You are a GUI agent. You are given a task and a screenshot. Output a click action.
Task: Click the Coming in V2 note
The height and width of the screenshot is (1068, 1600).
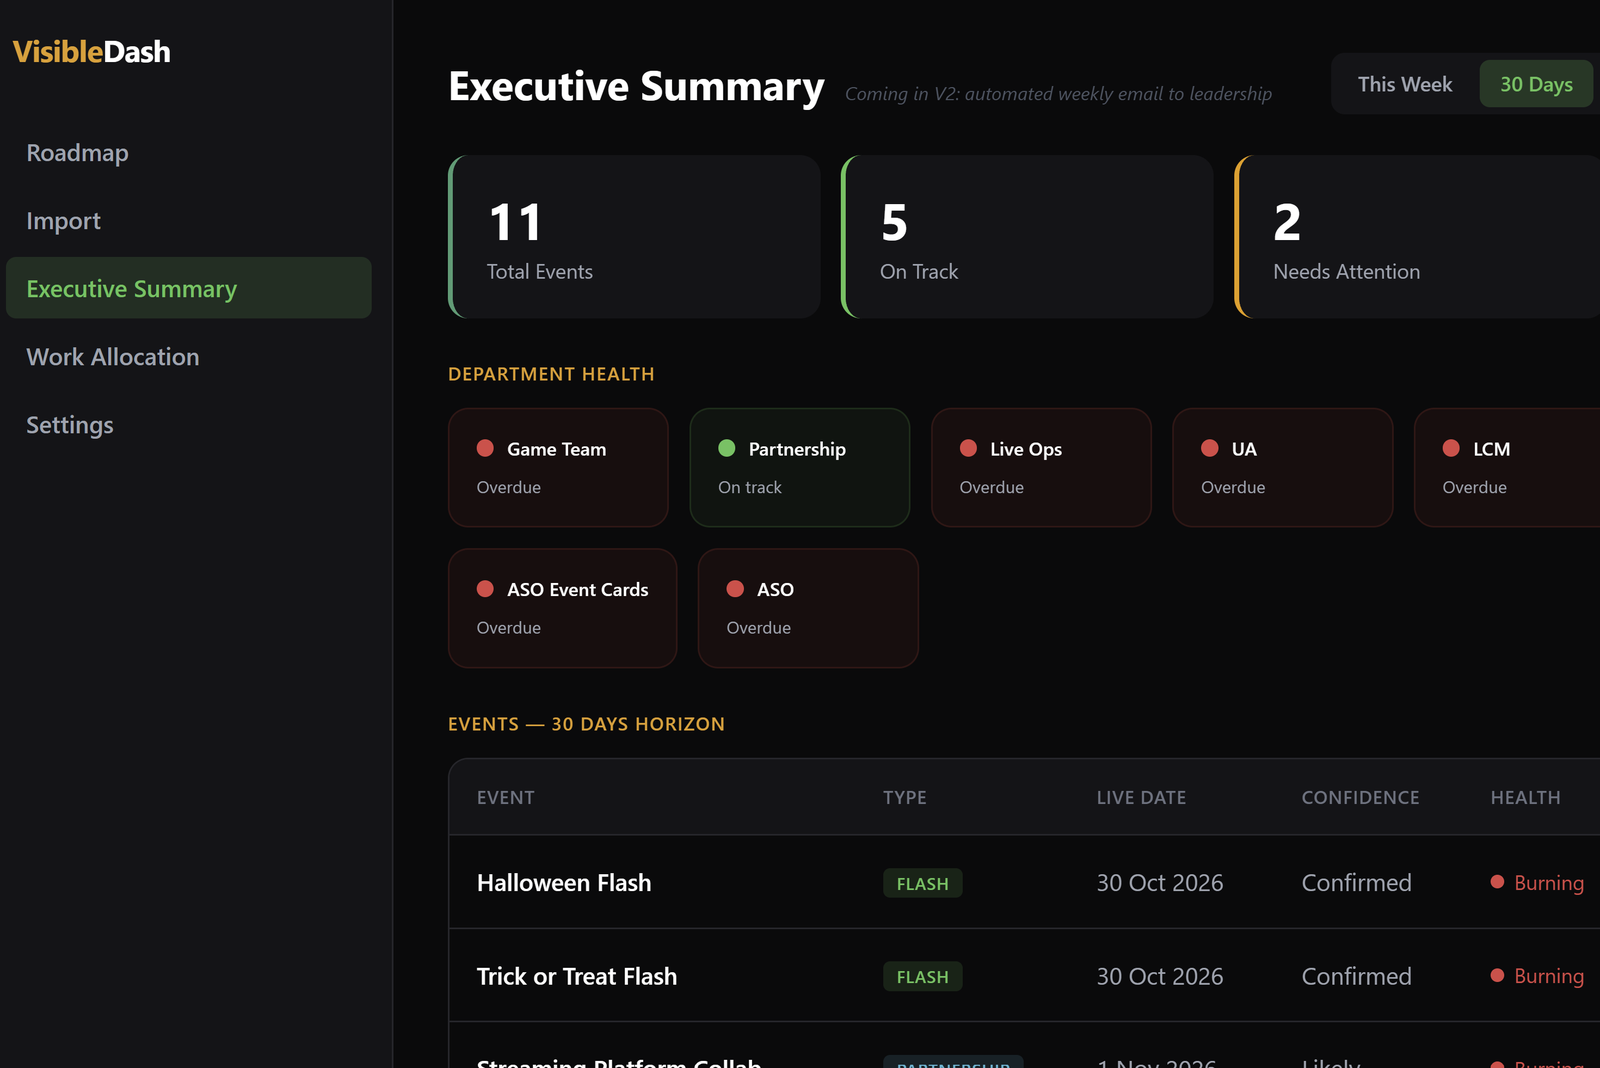1059,94
